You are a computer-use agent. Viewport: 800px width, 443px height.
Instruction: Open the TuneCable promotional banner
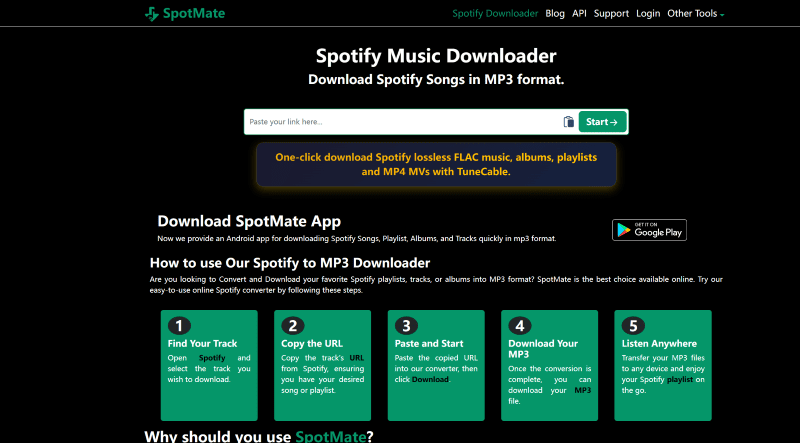point(436,164)
